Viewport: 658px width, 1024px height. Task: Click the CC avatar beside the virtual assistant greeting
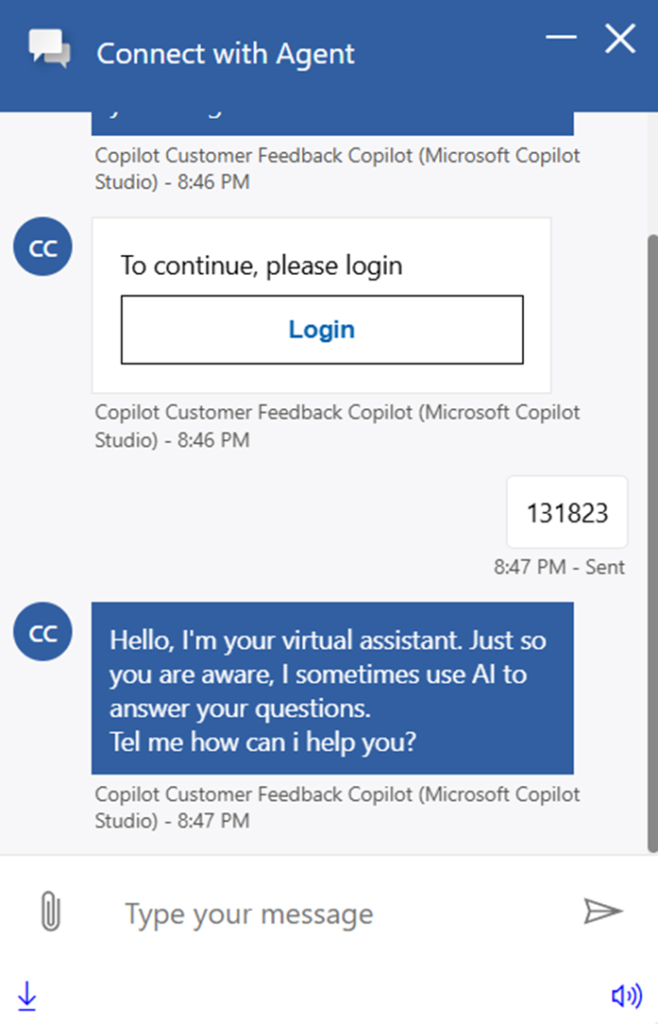(x=42, y=633)
